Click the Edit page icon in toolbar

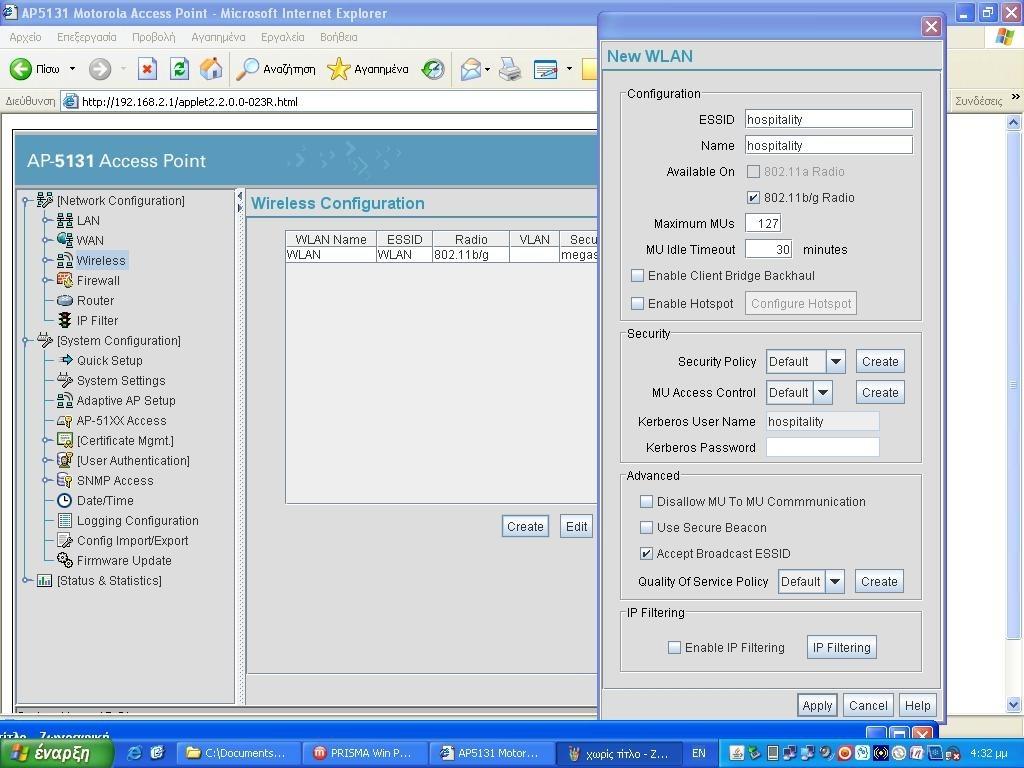[x=545, y=69]
